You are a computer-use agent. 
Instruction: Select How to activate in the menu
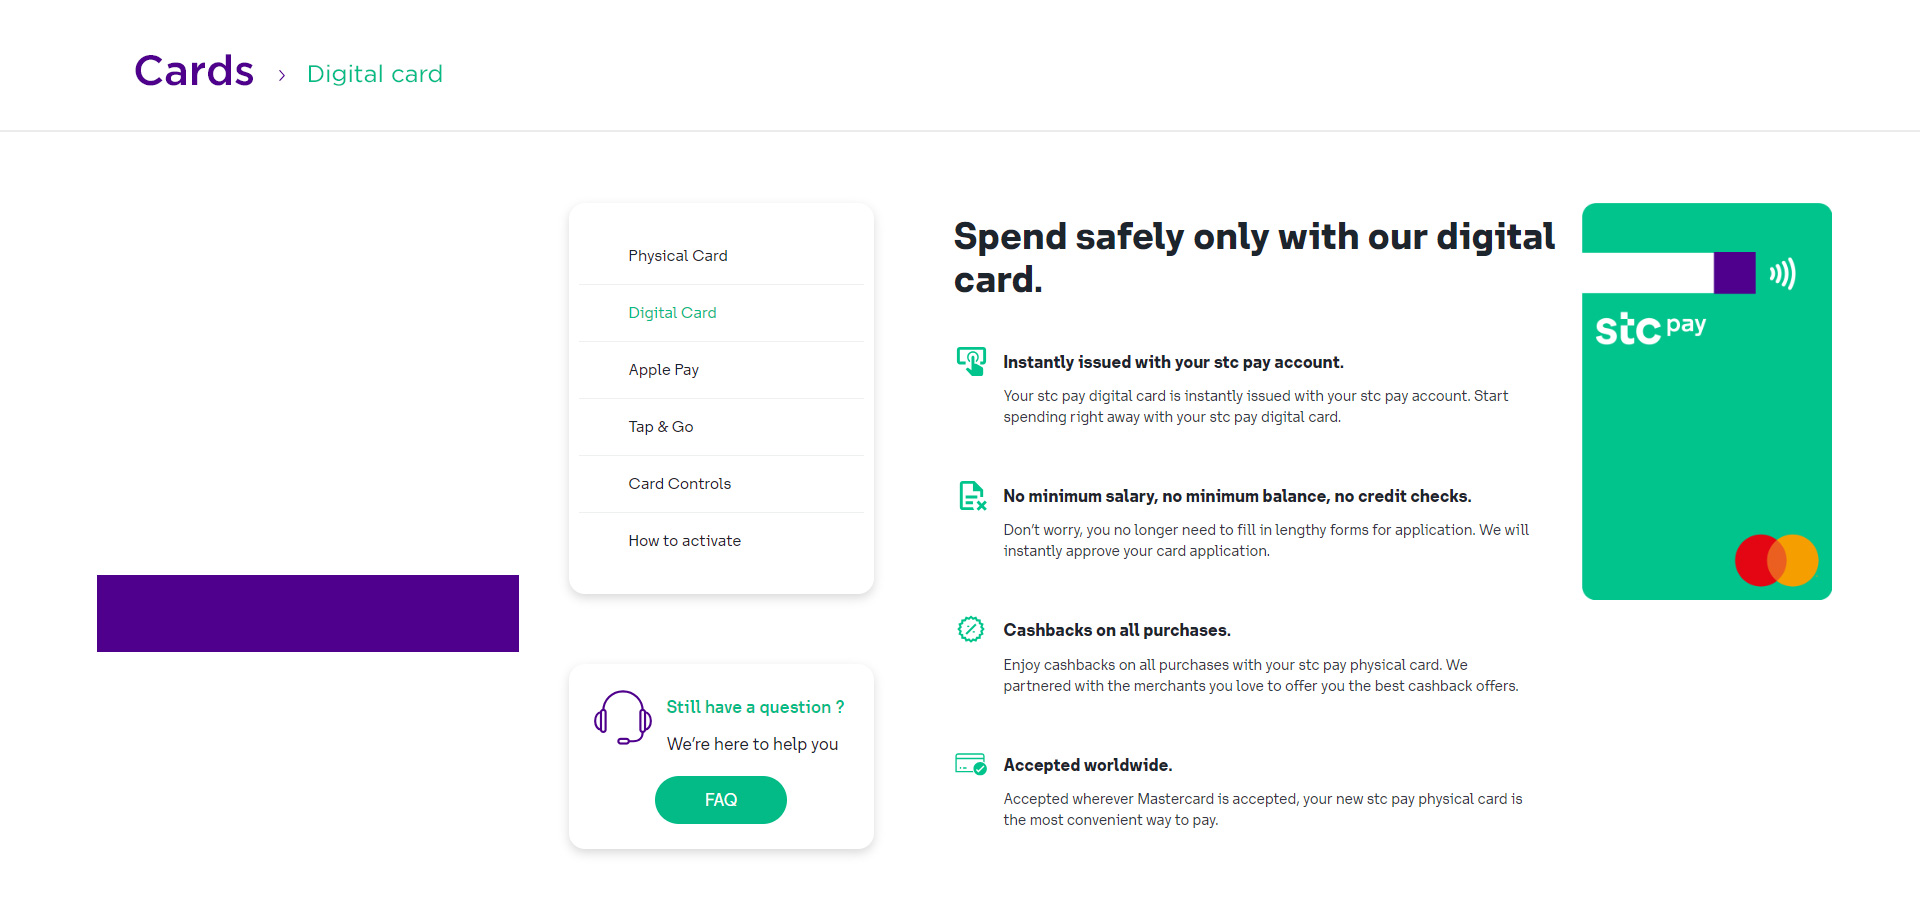[684, 541]
